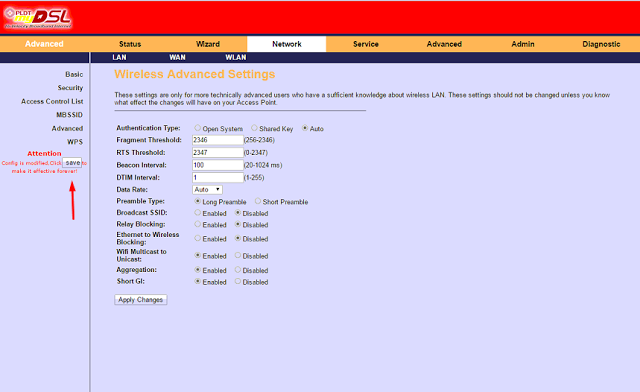
Task: Go to the Service tab
Action: (x=366, y=44)
